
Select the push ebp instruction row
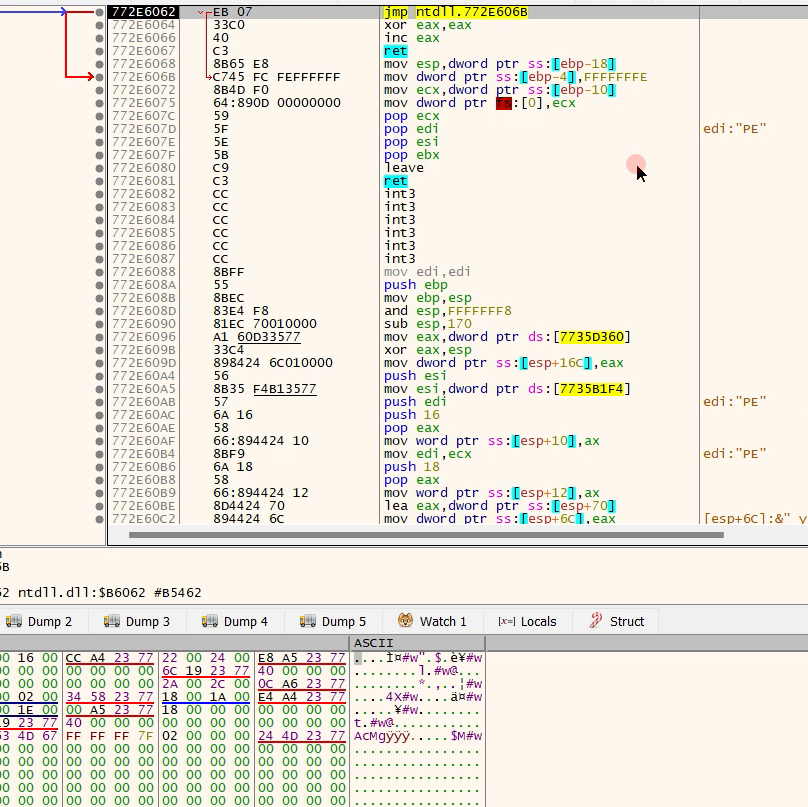click(411, 285)
